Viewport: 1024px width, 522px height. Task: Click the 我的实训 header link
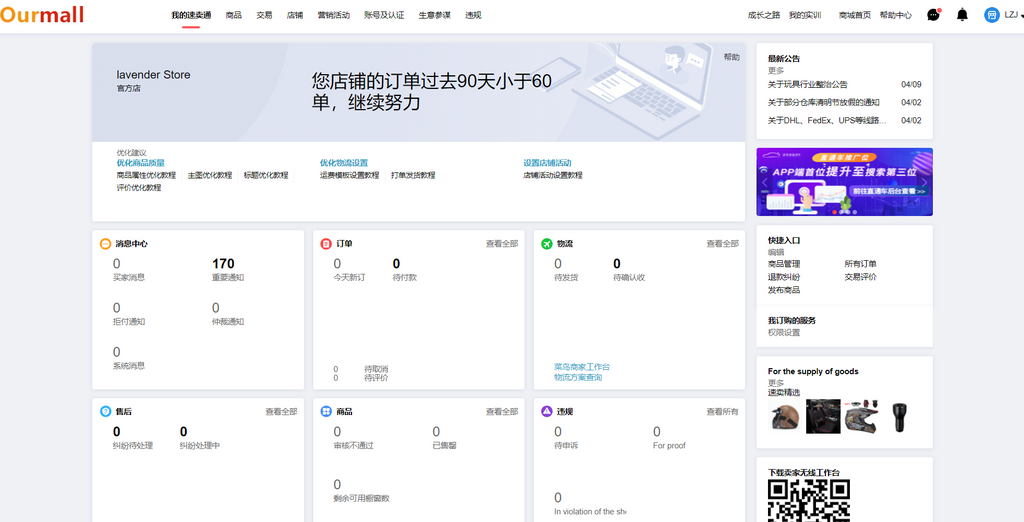[x=805, y=15]
